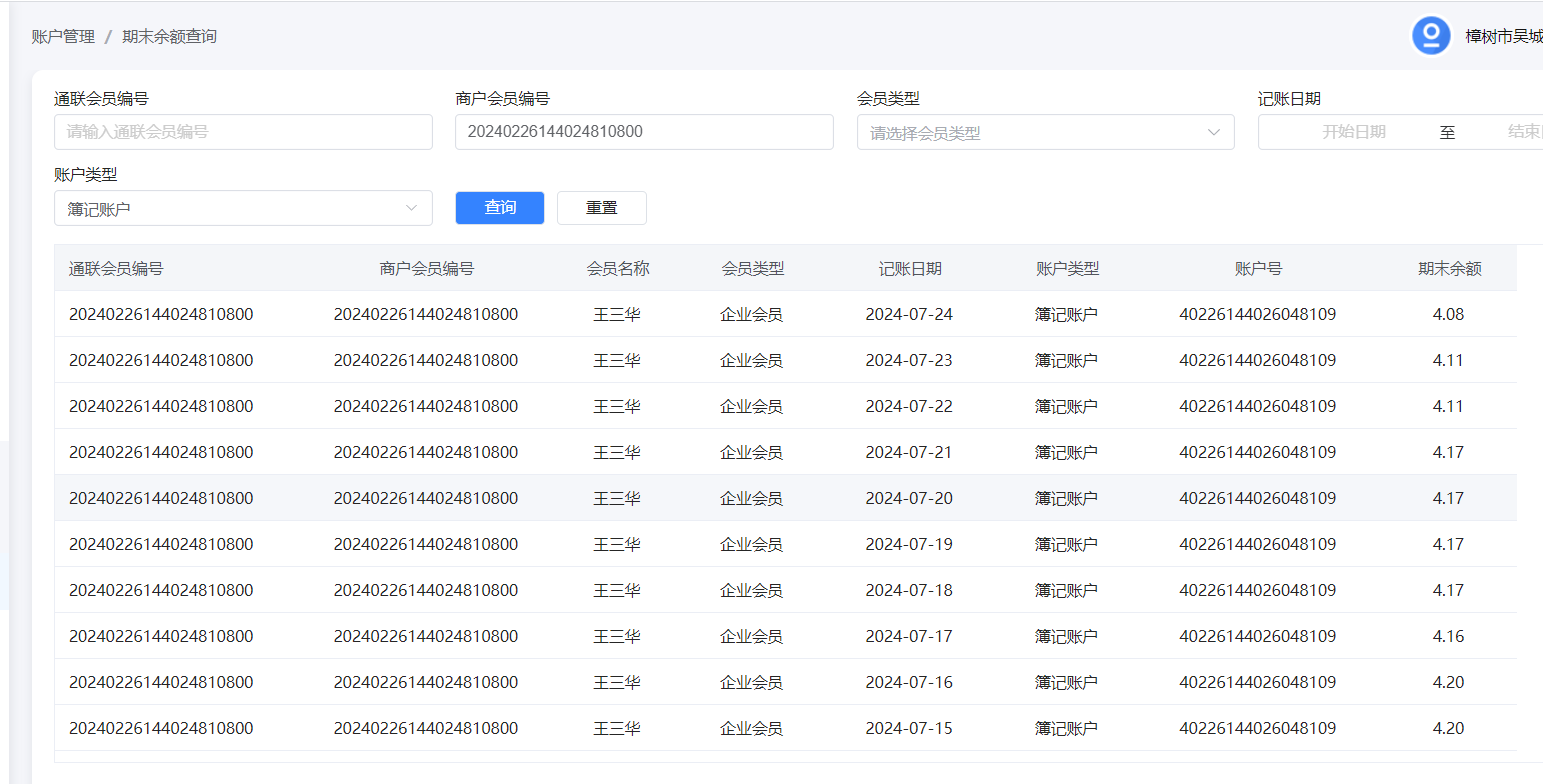Screen dimensions: 1543x784
Task: Click the 会员名称 column header
Action: pyautogui.click(x=618, y=268)
